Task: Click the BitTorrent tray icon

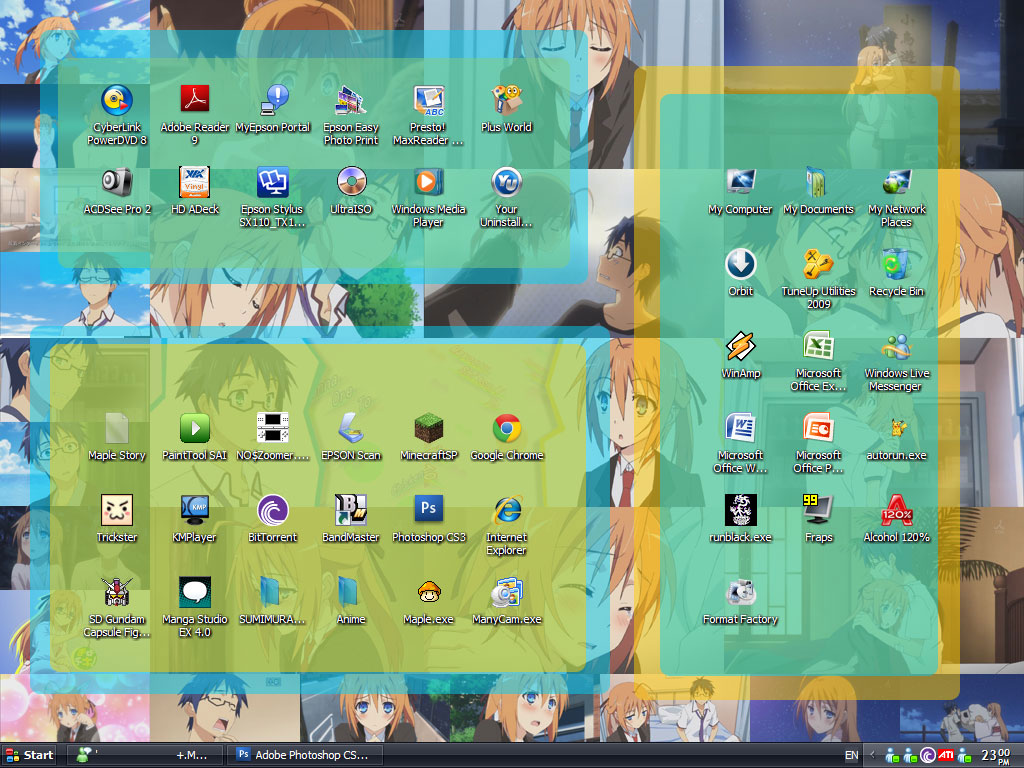Action: click(928, 755)
